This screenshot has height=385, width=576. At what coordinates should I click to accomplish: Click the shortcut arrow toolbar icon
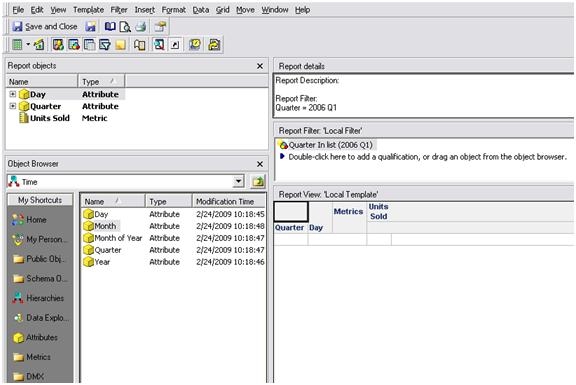(x=175, y=44)
